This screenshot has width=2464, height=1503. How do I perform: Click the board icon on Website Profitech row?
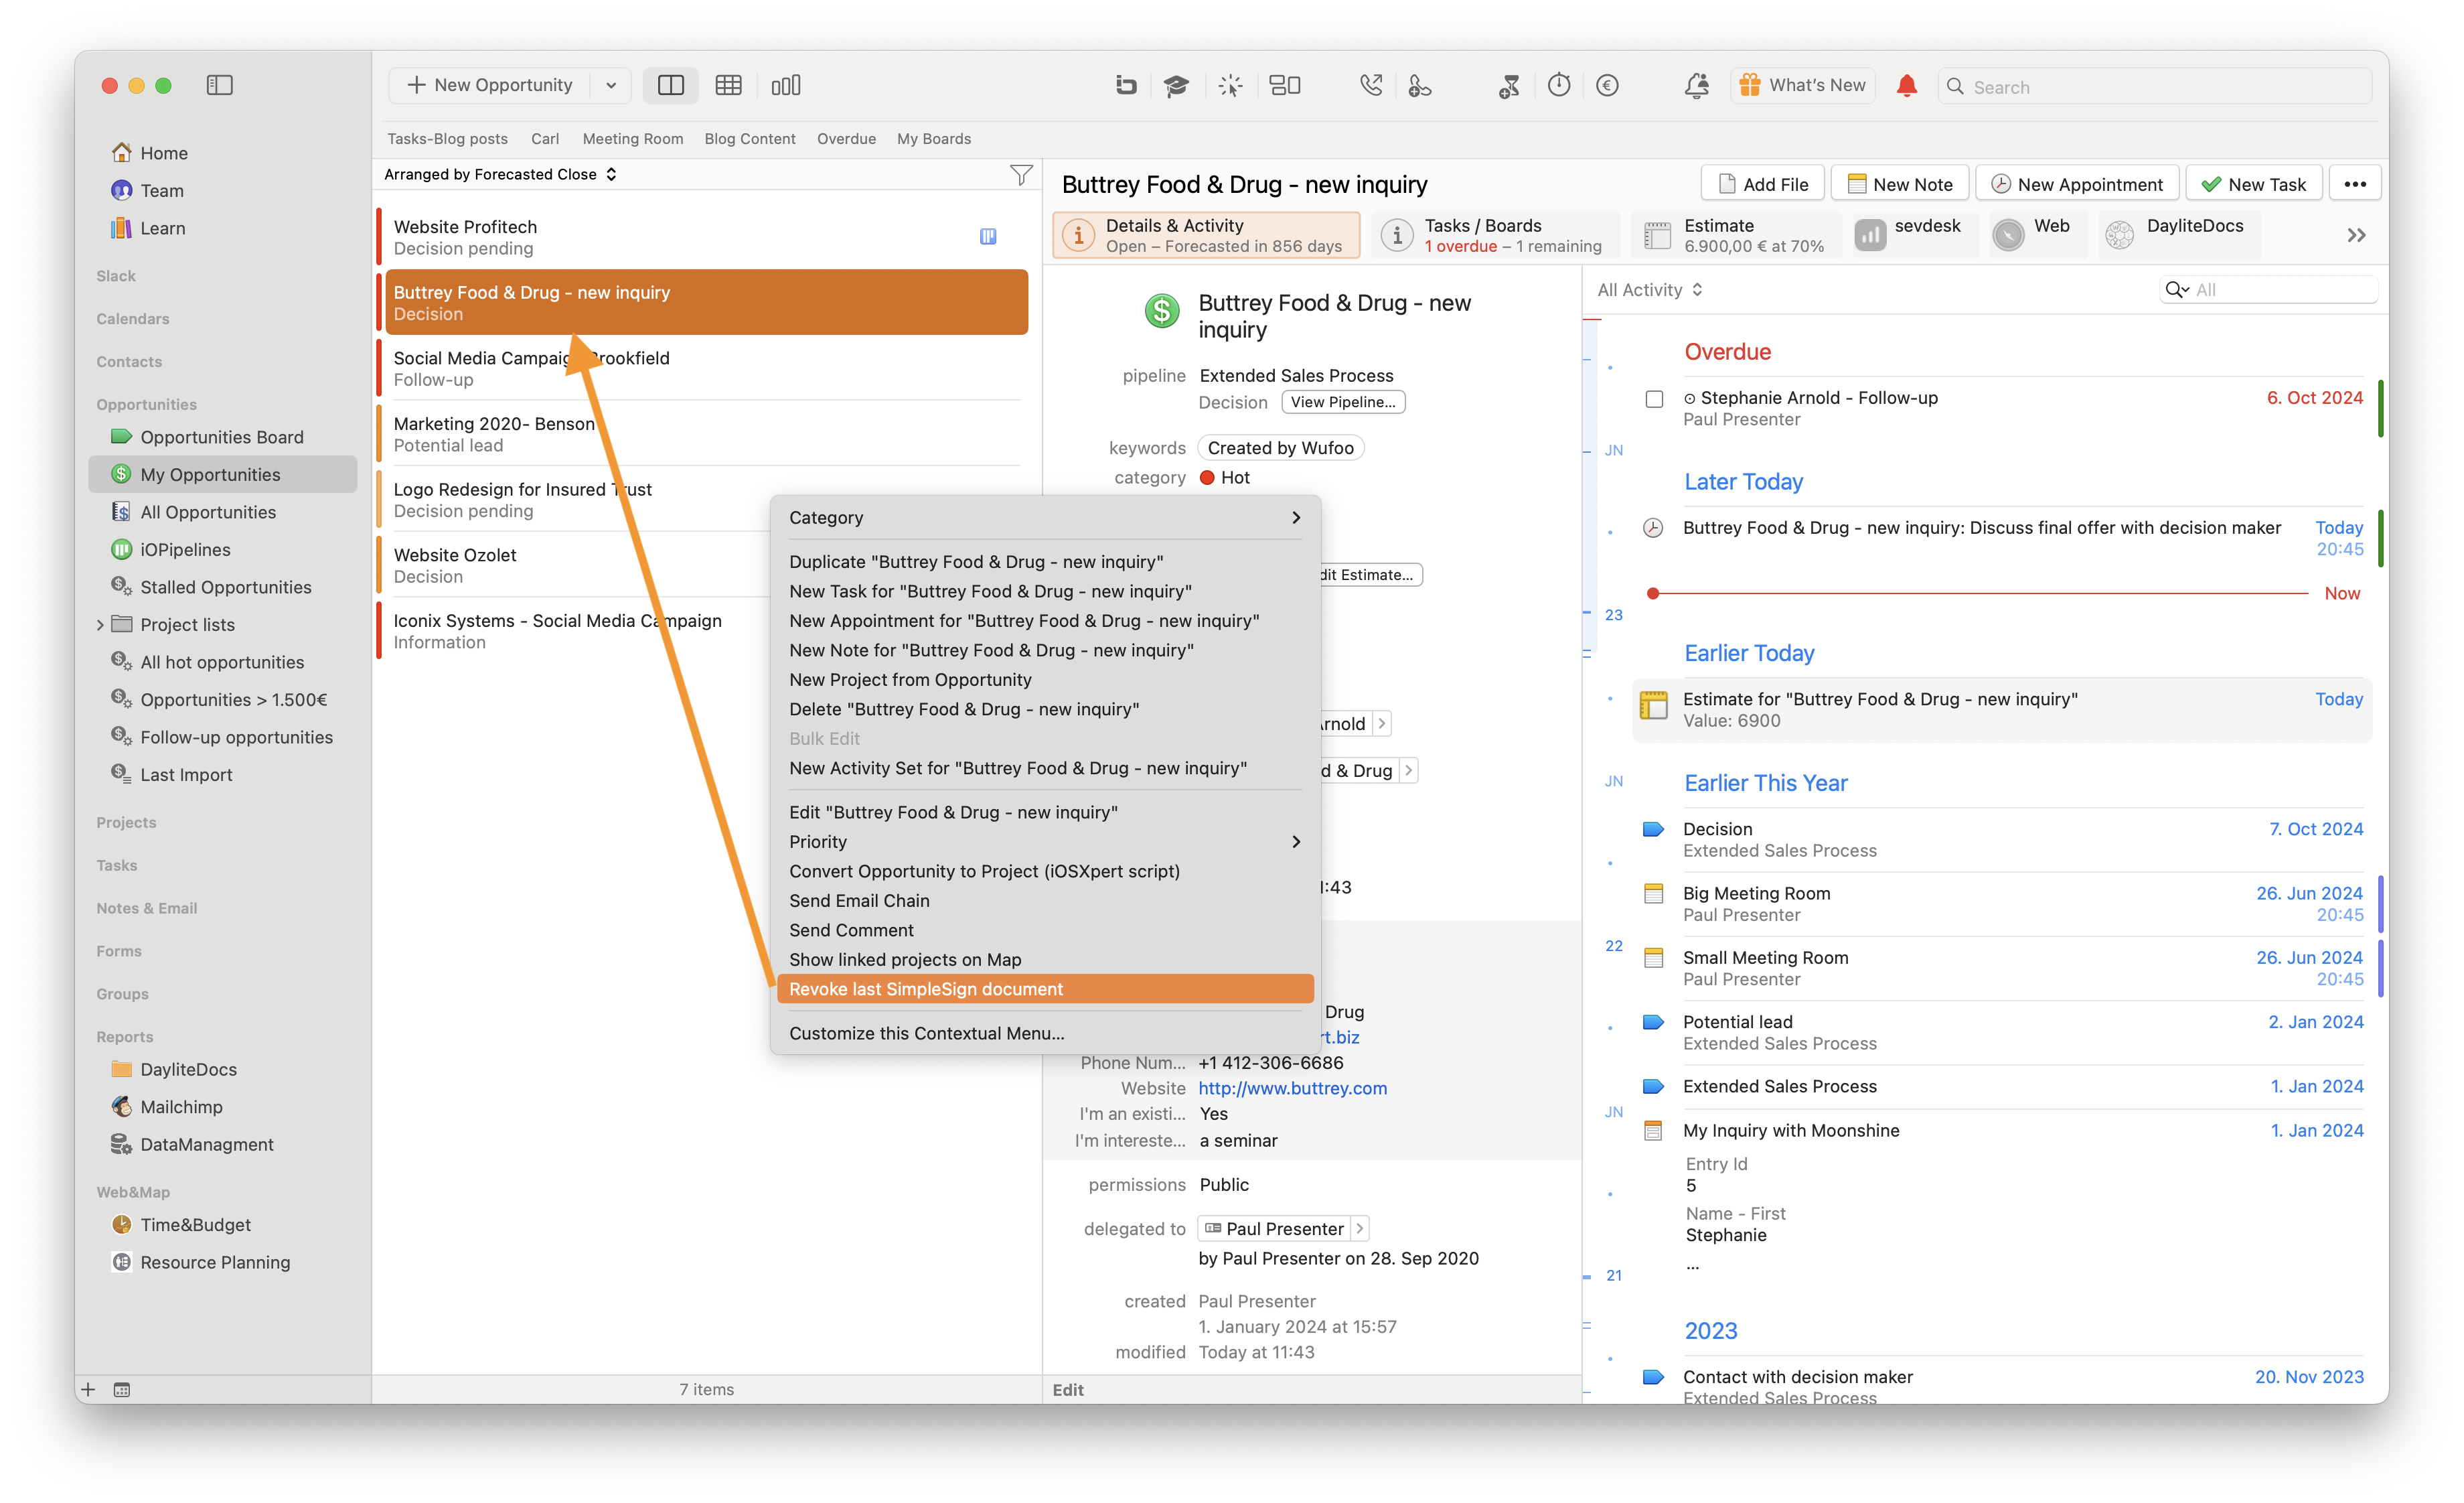click(988, 237)
